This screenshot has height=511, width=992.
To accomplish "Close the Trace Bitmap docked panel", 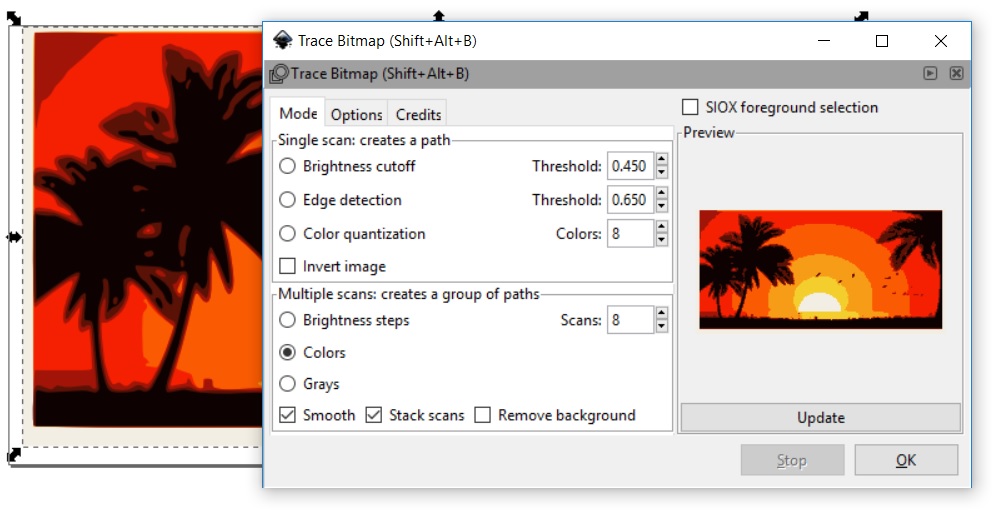I will tap(956, 73).
